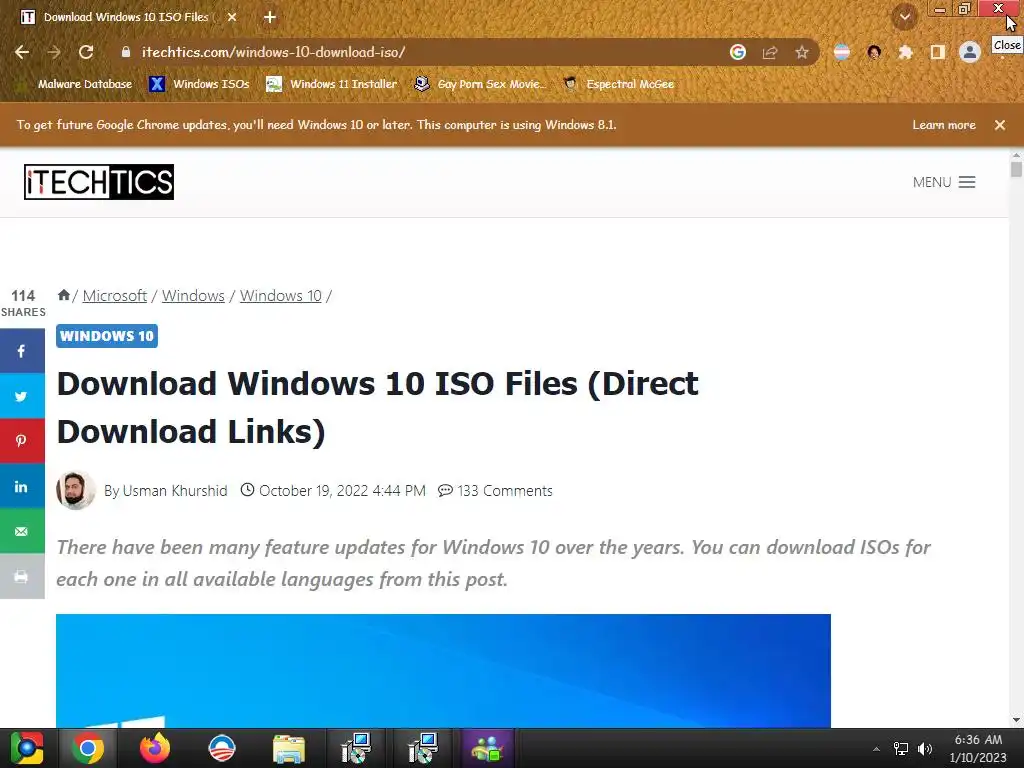Open the people icon taskbar app

(487, 748)
